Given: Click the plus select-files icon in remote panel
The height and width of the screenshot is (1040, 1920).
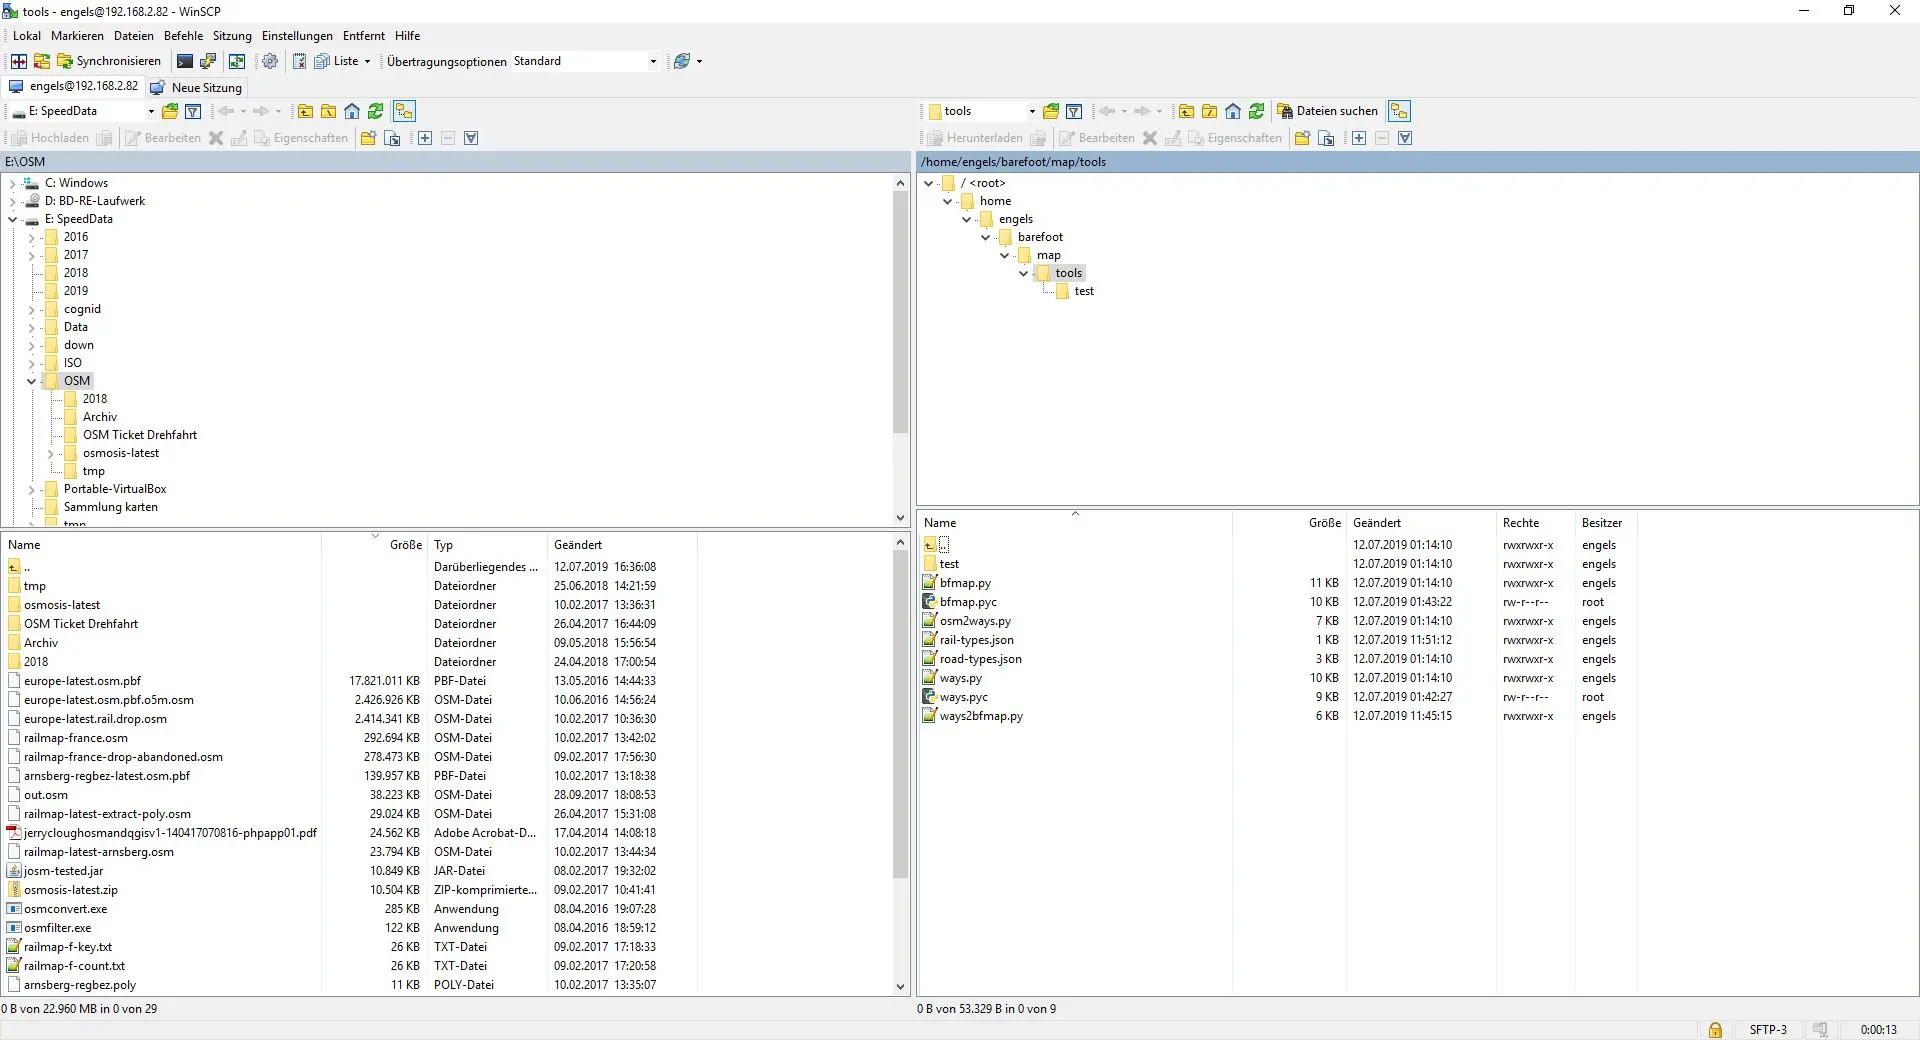Looking at the screenshot, I should click(1359, 138).
